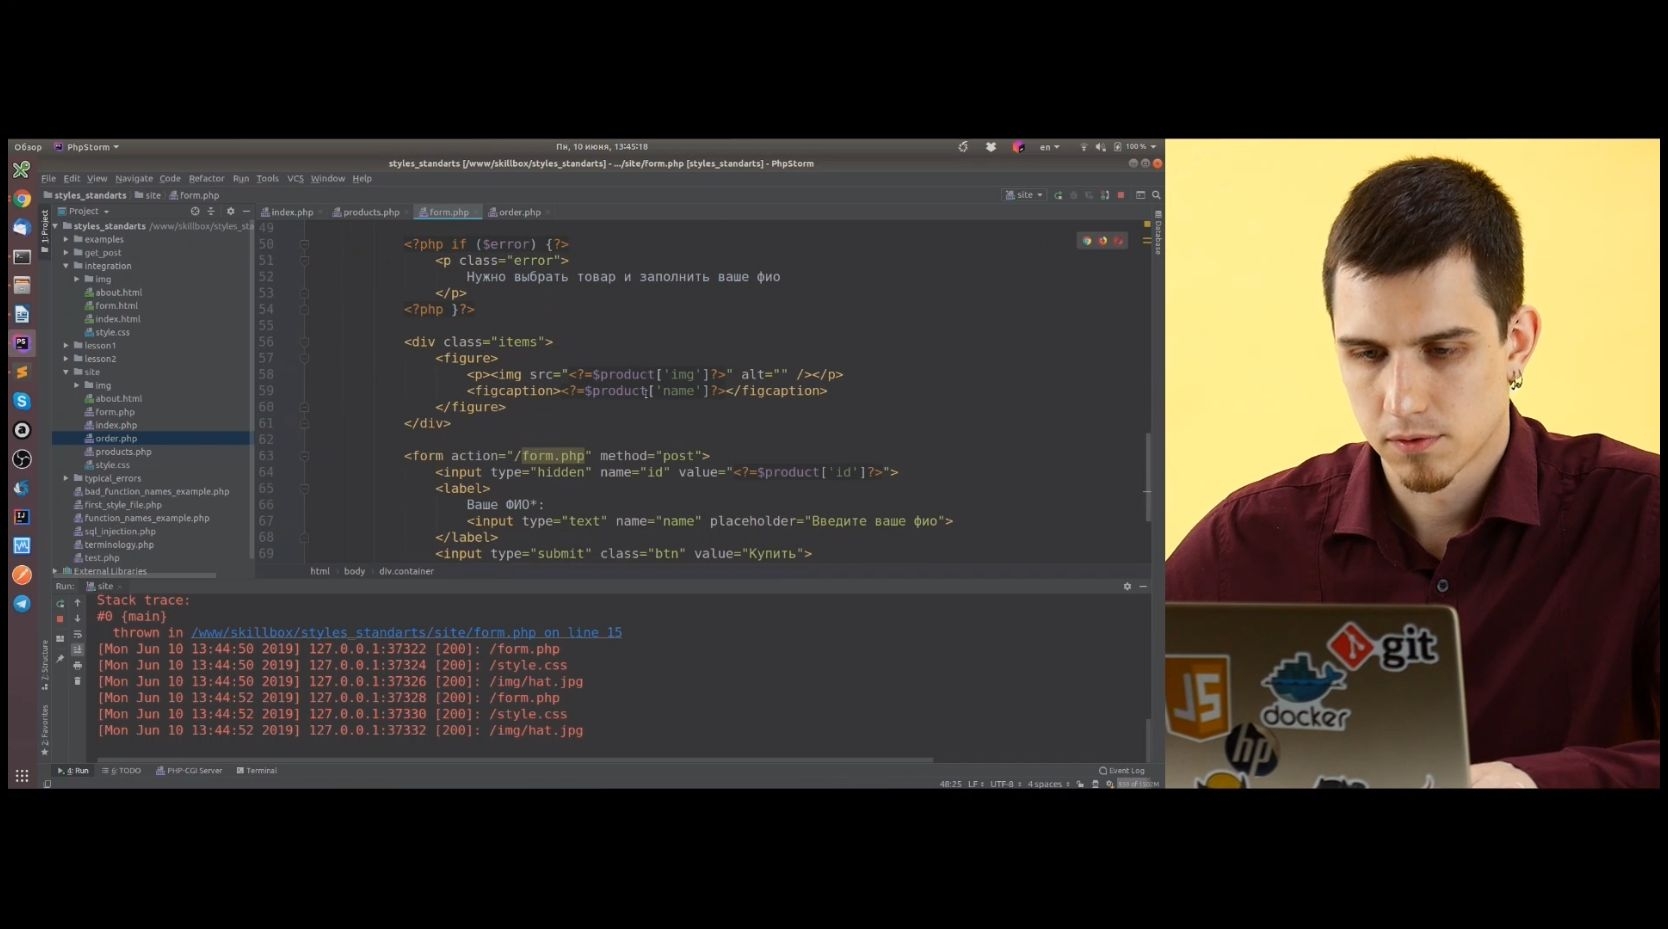The width and height of the screenshot is (1668, 929).
Task: Toggle the Favorites side panel
Action: (45, 729)
